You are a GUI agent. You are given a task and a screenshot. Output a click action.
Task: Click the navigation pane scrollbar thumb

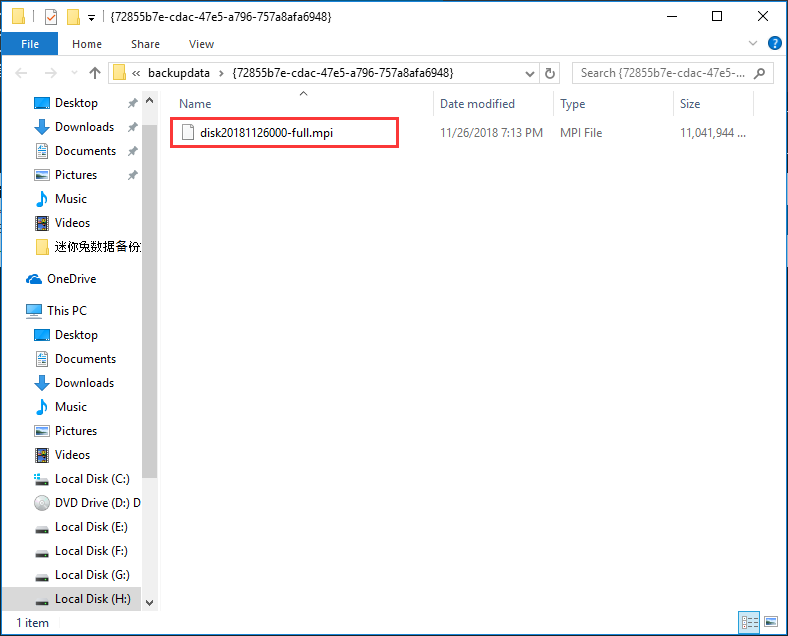point(149,300)
